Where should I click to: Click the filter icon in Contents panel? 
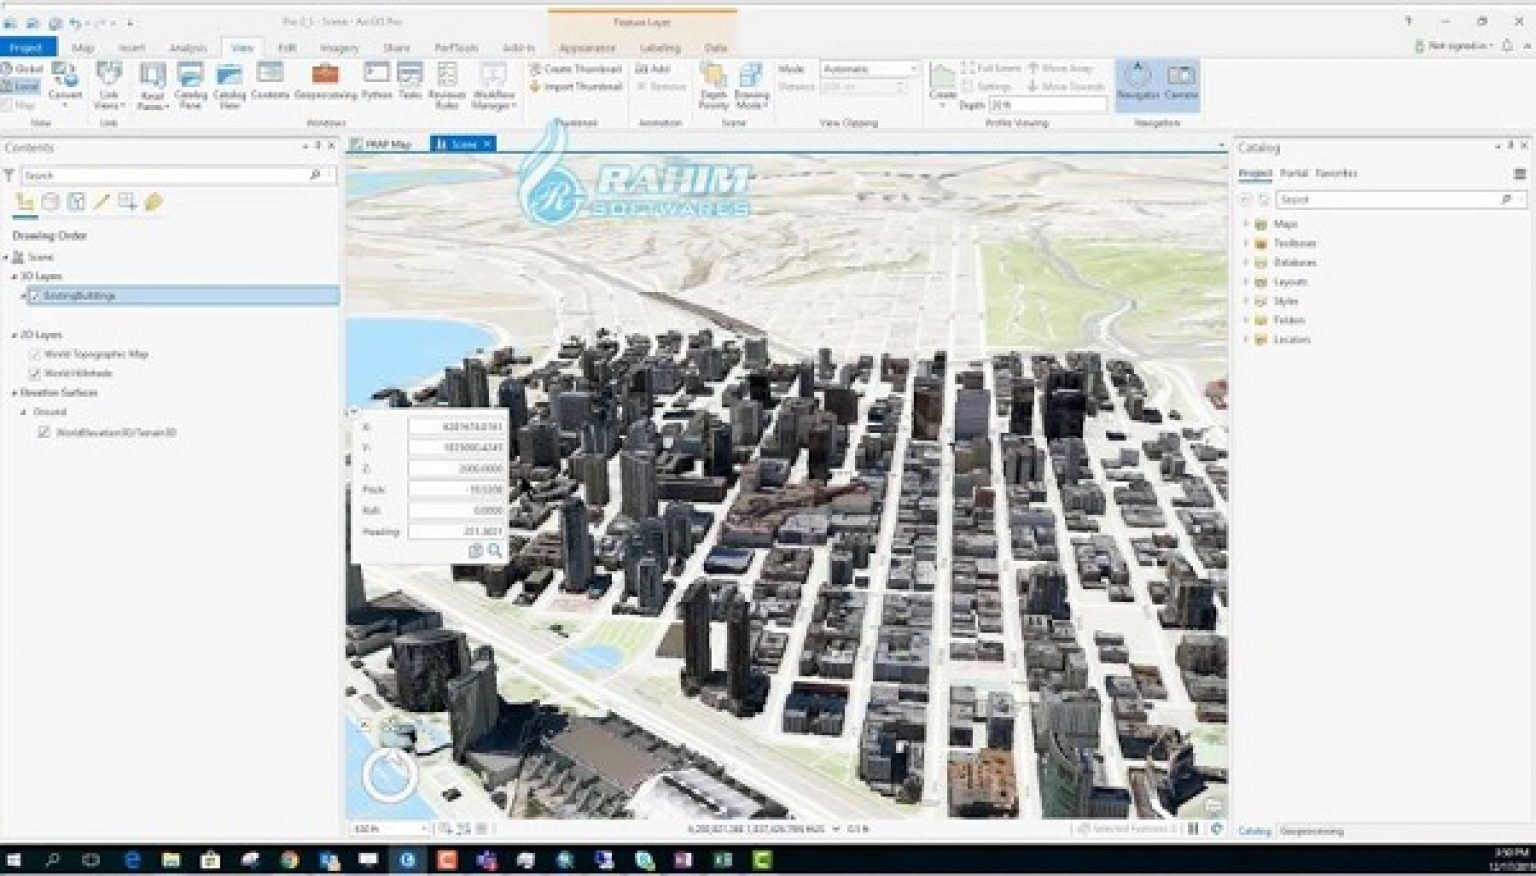coord(10,174)
